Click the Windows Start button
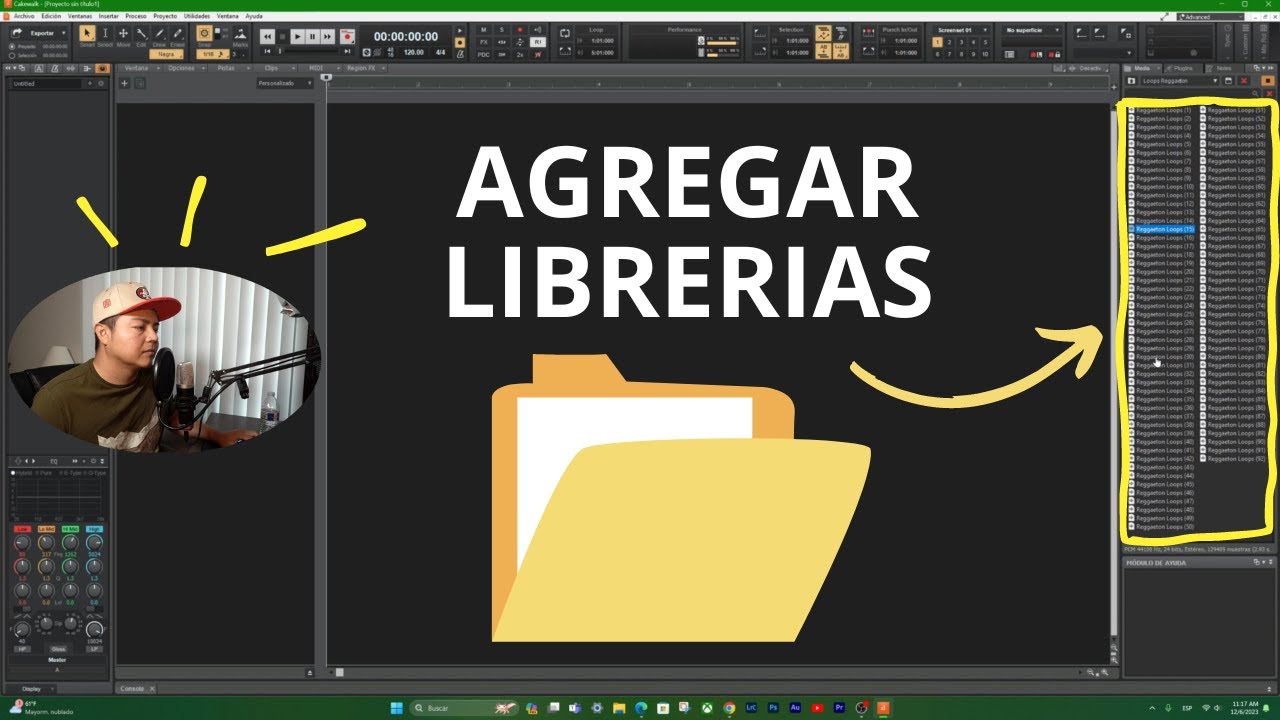Viewport: 1280px width, 720px height. click(396, 708)
